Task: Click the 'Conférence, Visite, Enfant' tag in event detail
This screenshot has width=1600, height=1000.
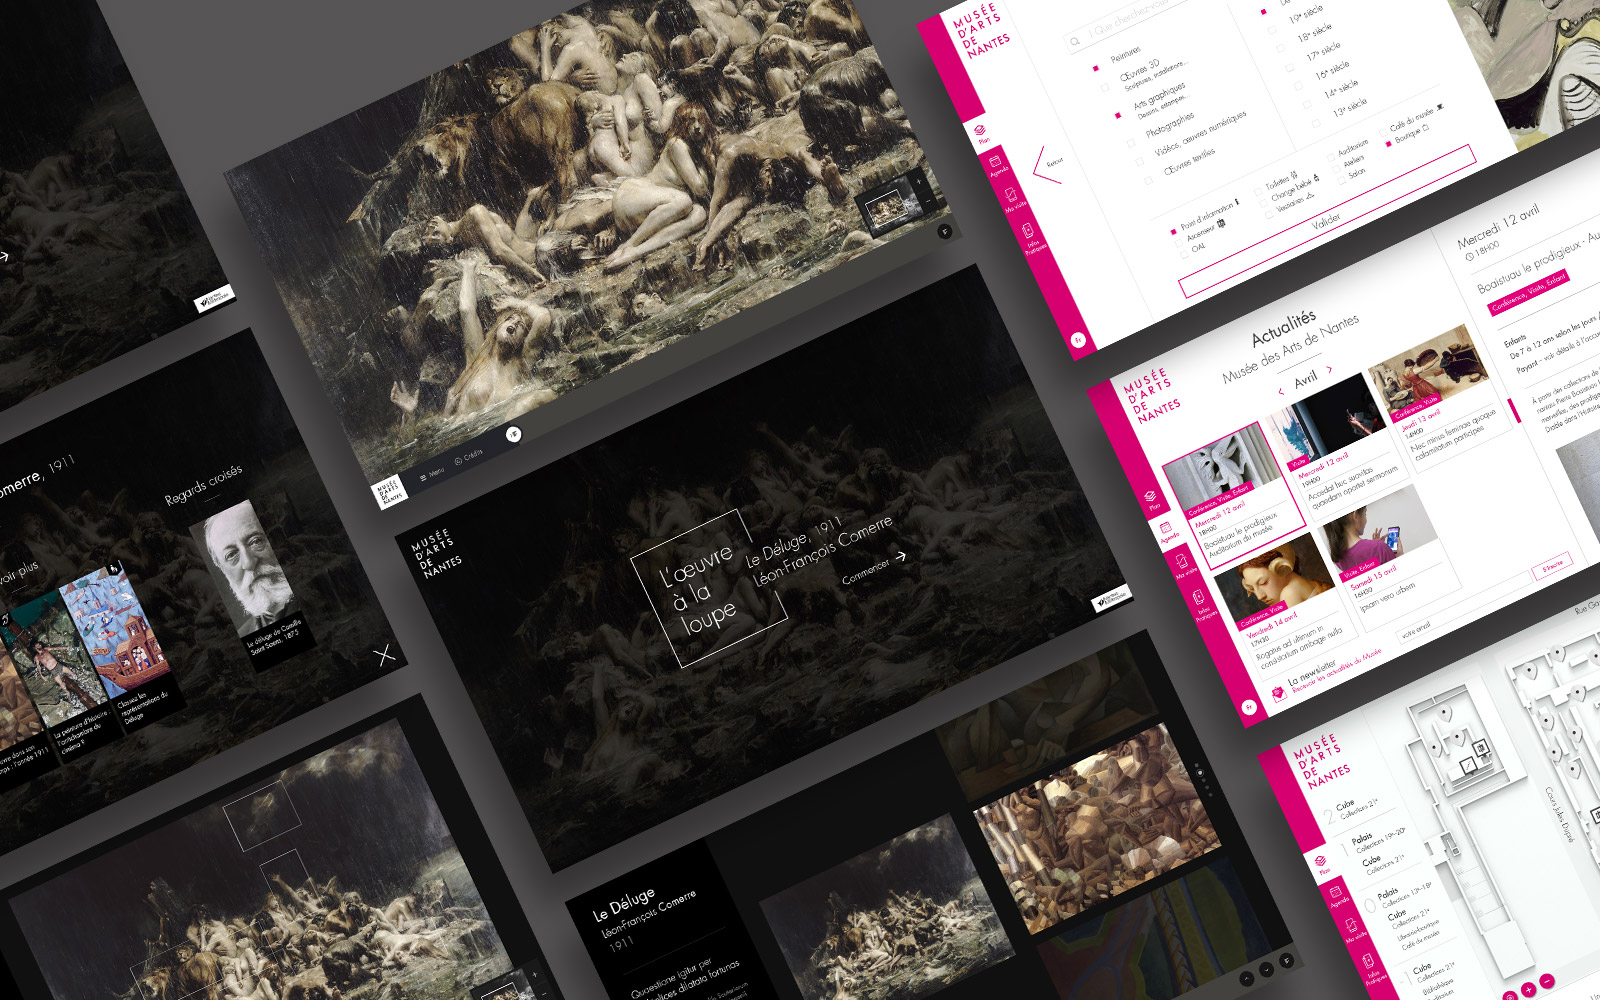Action: click(1529, 291)
